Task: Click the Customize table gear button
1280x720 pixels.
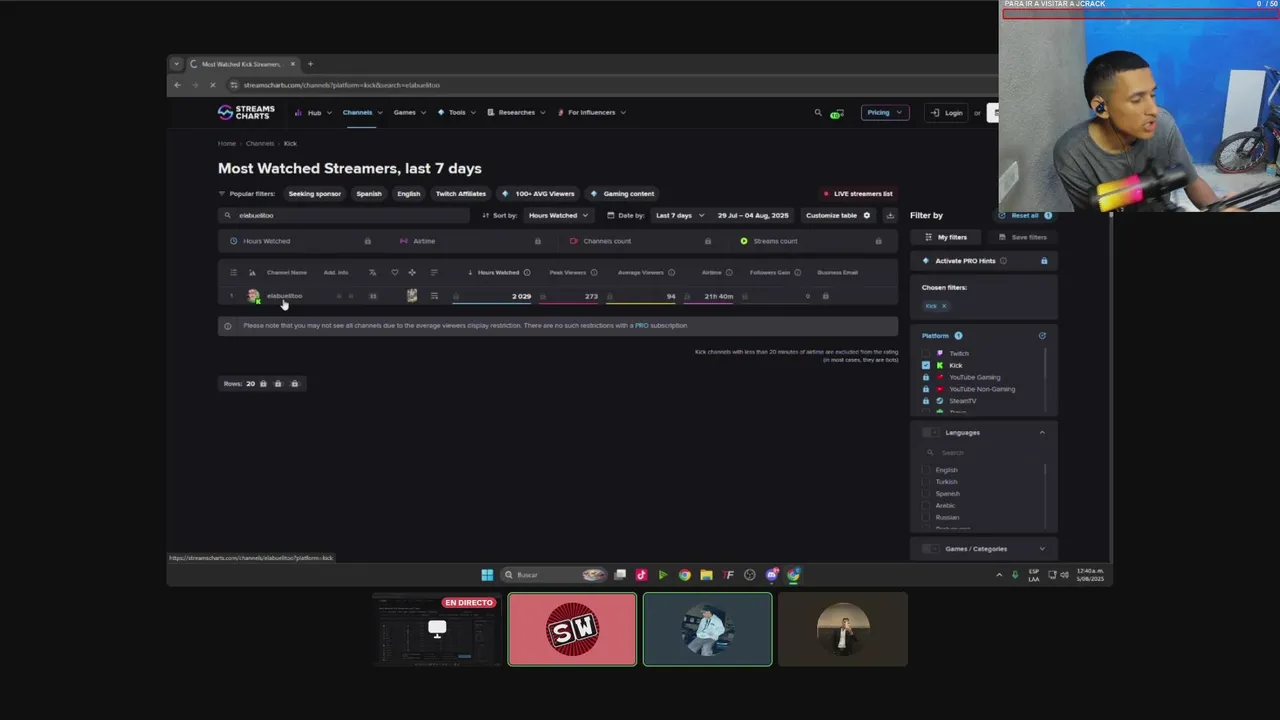Action: (x=838, y=215)
